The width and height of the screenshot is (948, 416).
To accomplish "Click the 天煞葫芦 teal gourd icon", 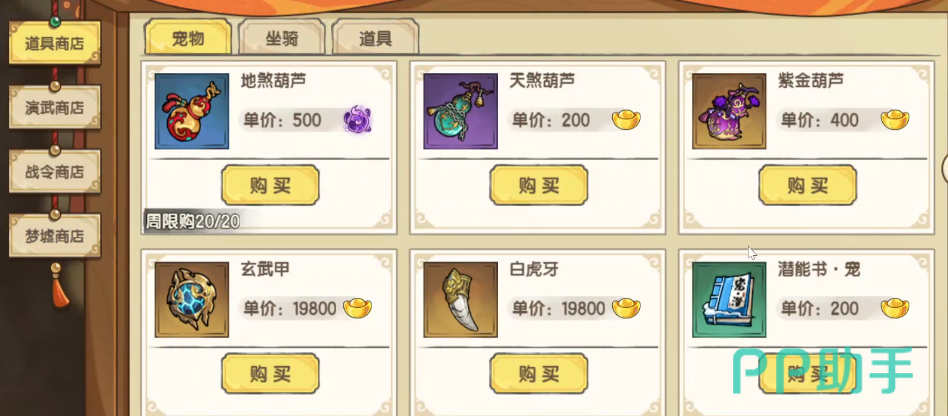I will [460, 111].
